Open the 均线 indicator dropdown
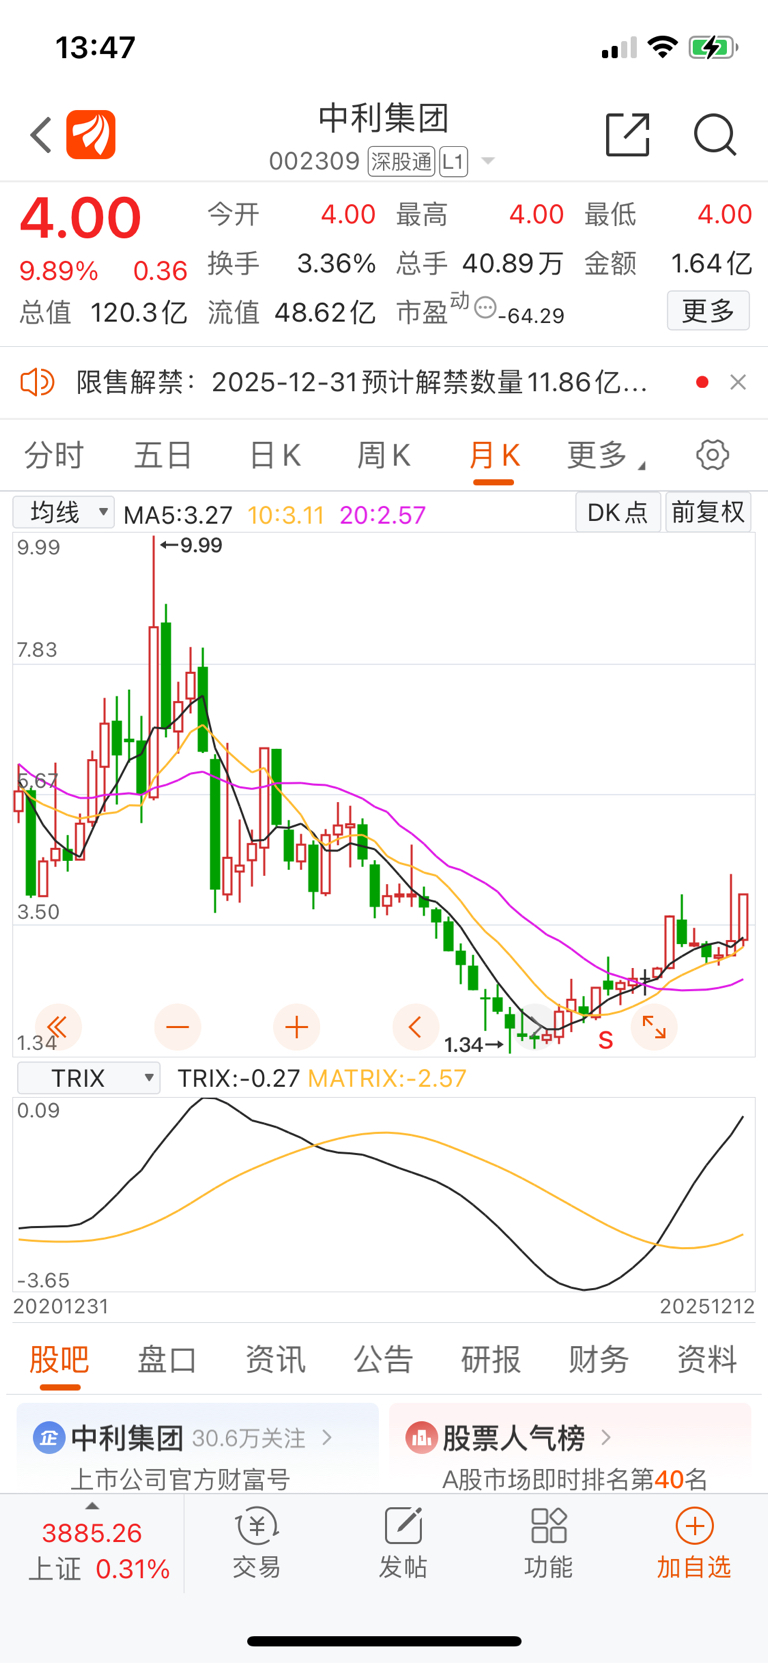 [x=64, y=512]
